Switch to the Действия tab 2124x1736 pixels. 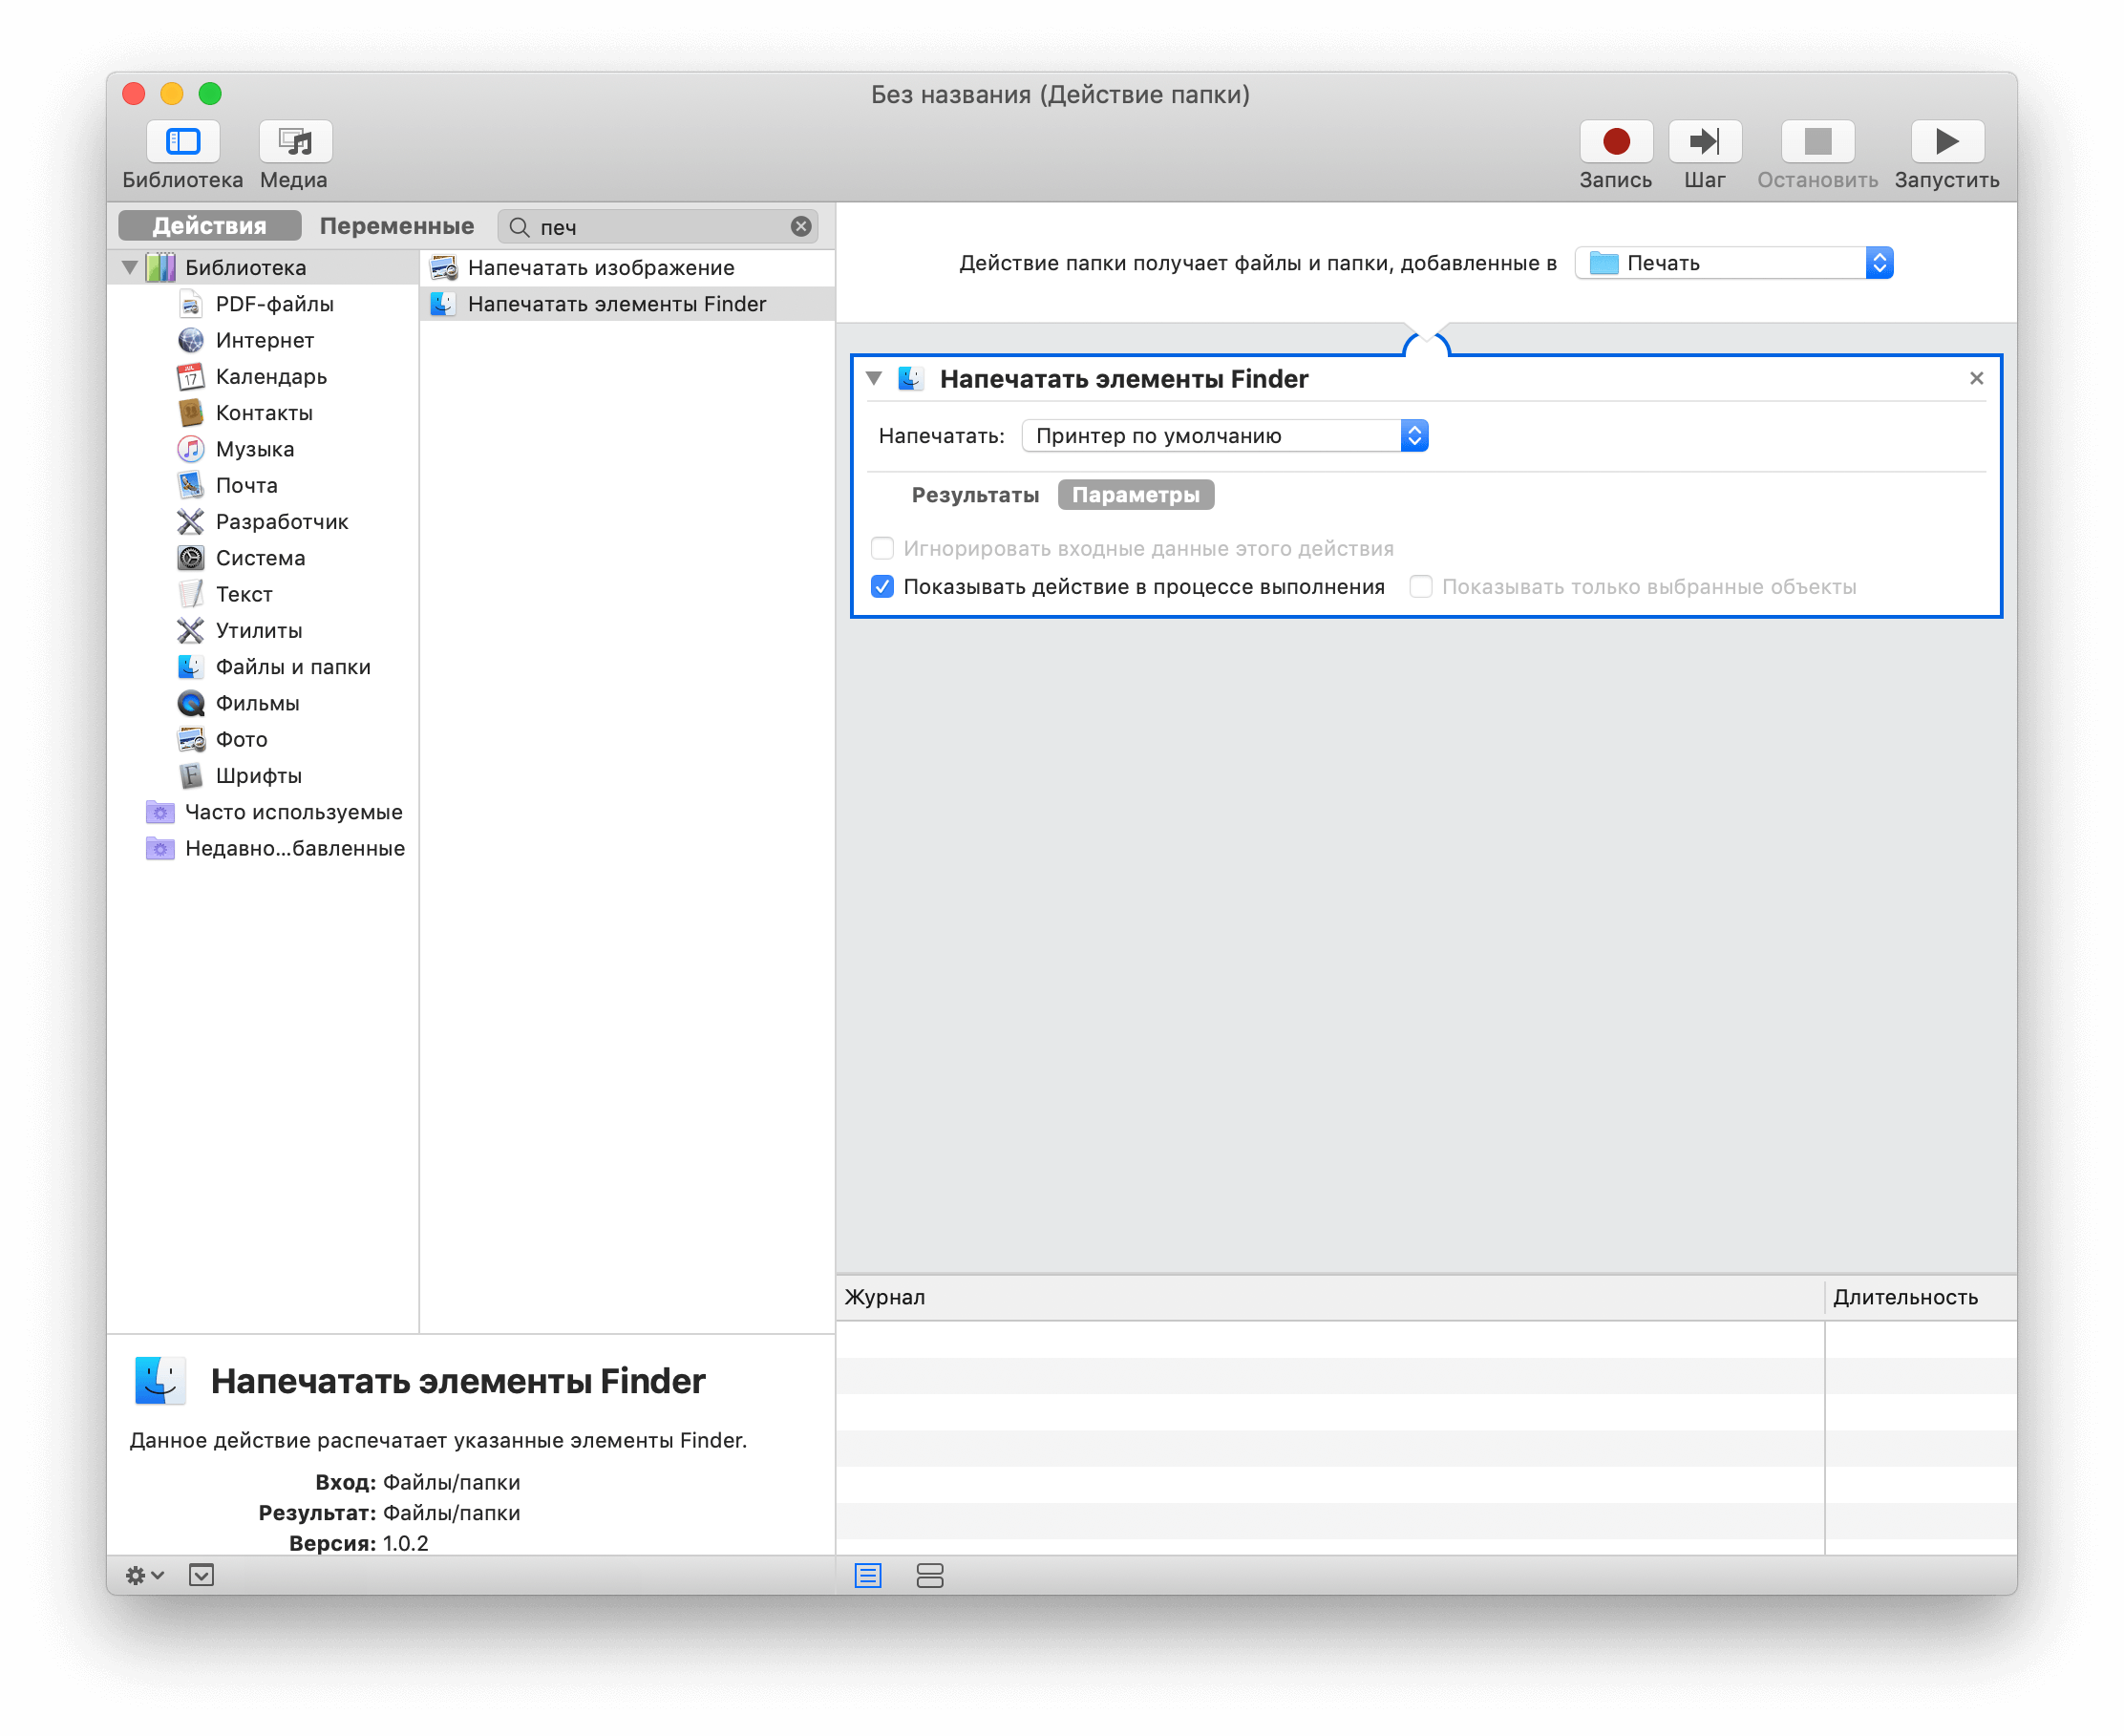[210, 226]
